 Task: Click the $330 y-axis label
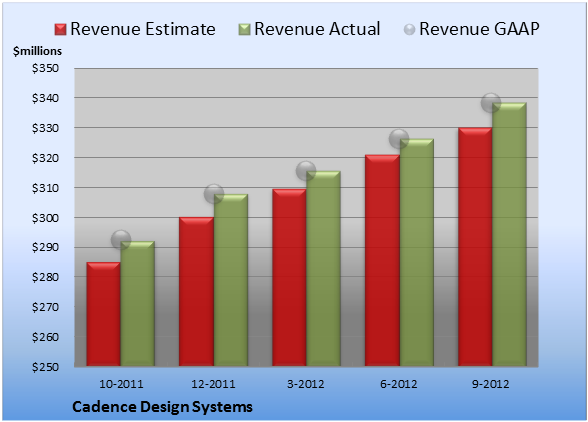pyautogui.click(x=45, y=128)
